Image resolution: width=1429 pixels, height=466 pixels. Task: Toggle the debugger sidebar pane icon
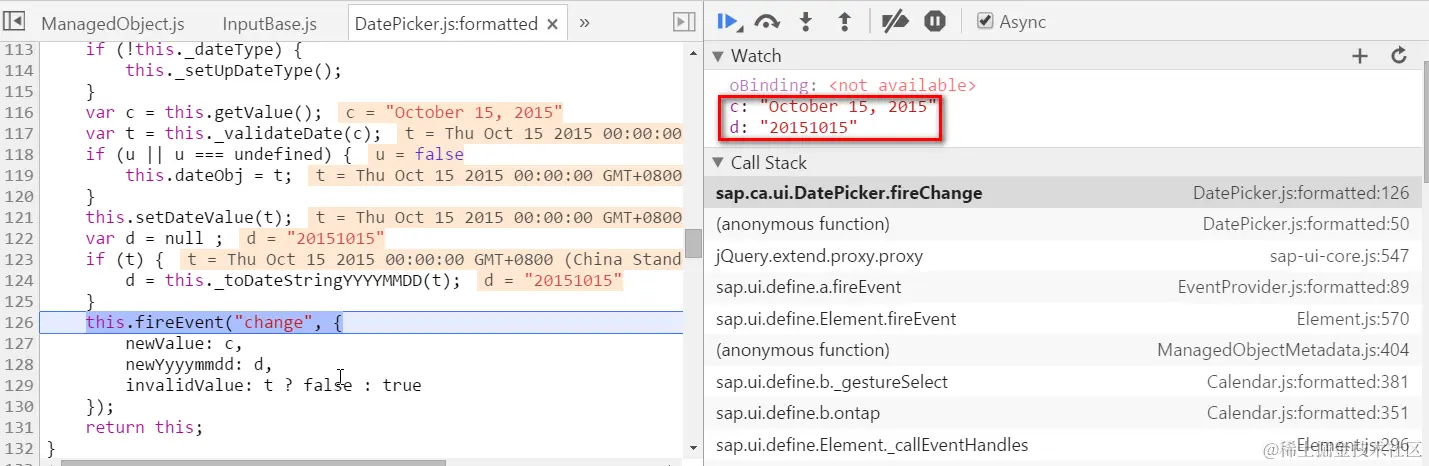684,22
